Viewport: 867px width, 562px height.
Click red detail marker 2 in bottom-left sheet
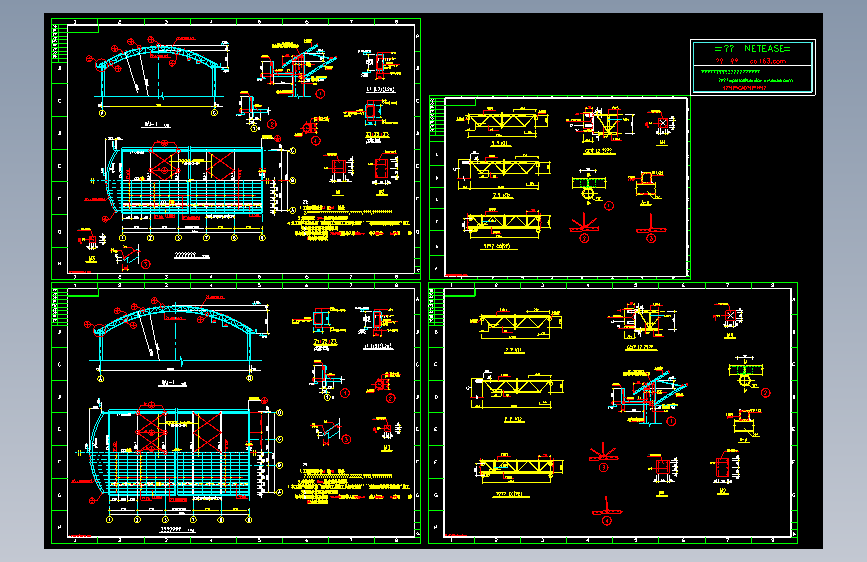(390, 398)
